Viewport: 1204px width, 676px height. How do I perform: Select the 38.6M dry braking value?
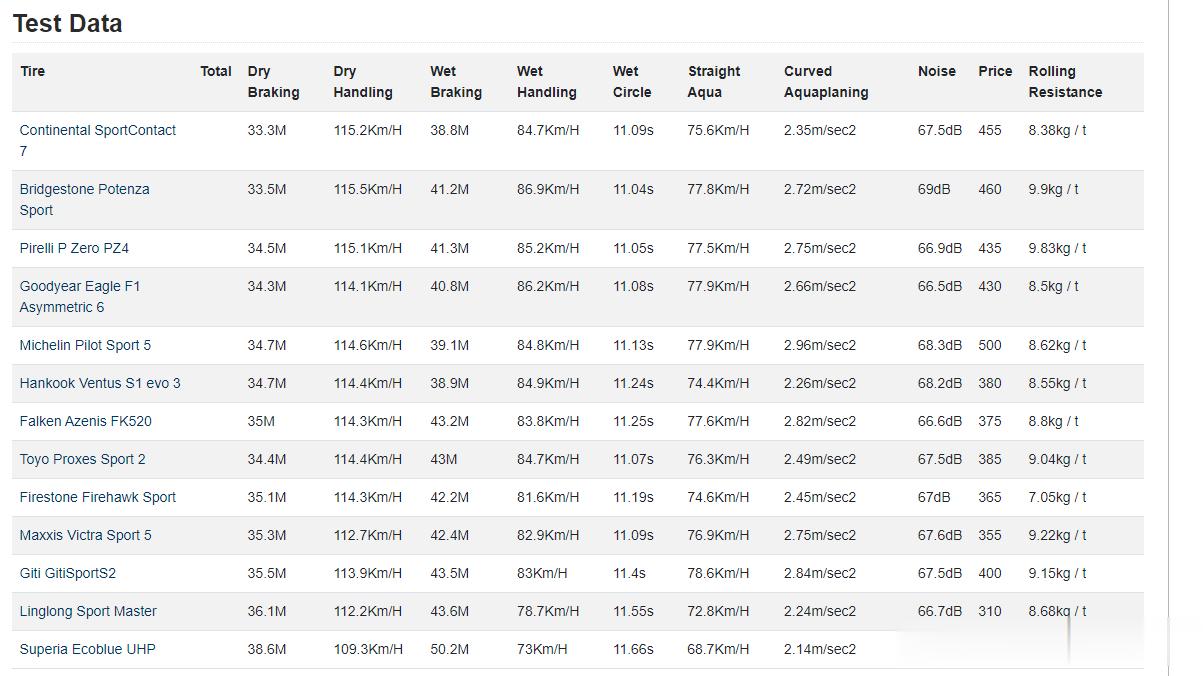(x=267, y=649)
